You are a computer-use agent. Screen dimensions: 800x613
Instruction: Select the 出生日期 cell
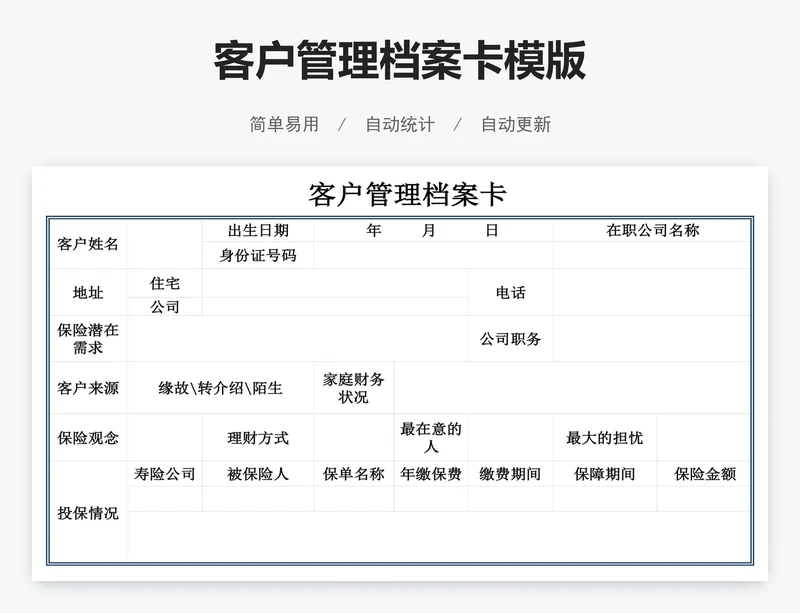pos(258,231)
